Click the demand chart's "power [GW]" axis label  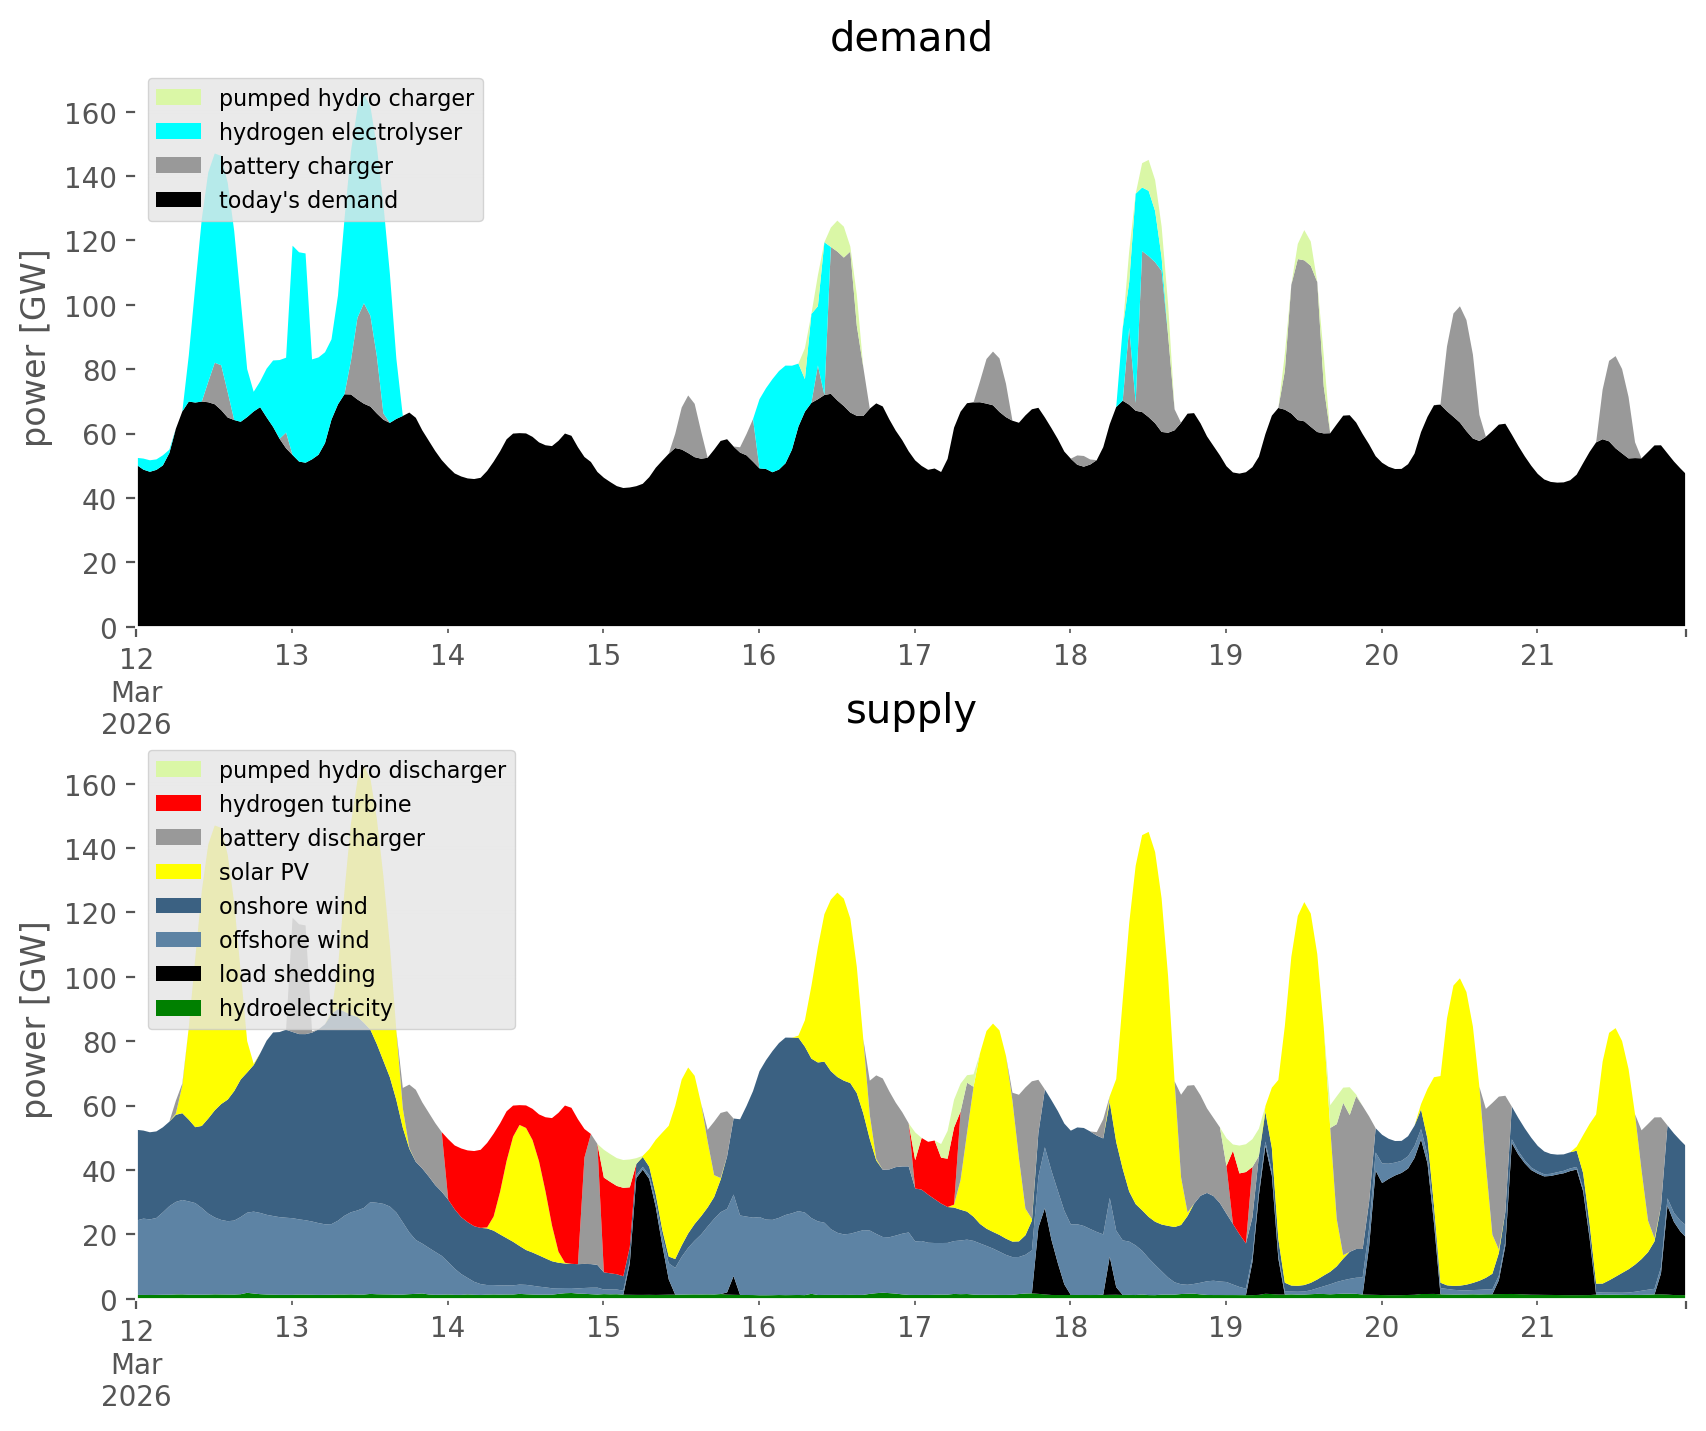pyautogui.click(x=35, y=348)
